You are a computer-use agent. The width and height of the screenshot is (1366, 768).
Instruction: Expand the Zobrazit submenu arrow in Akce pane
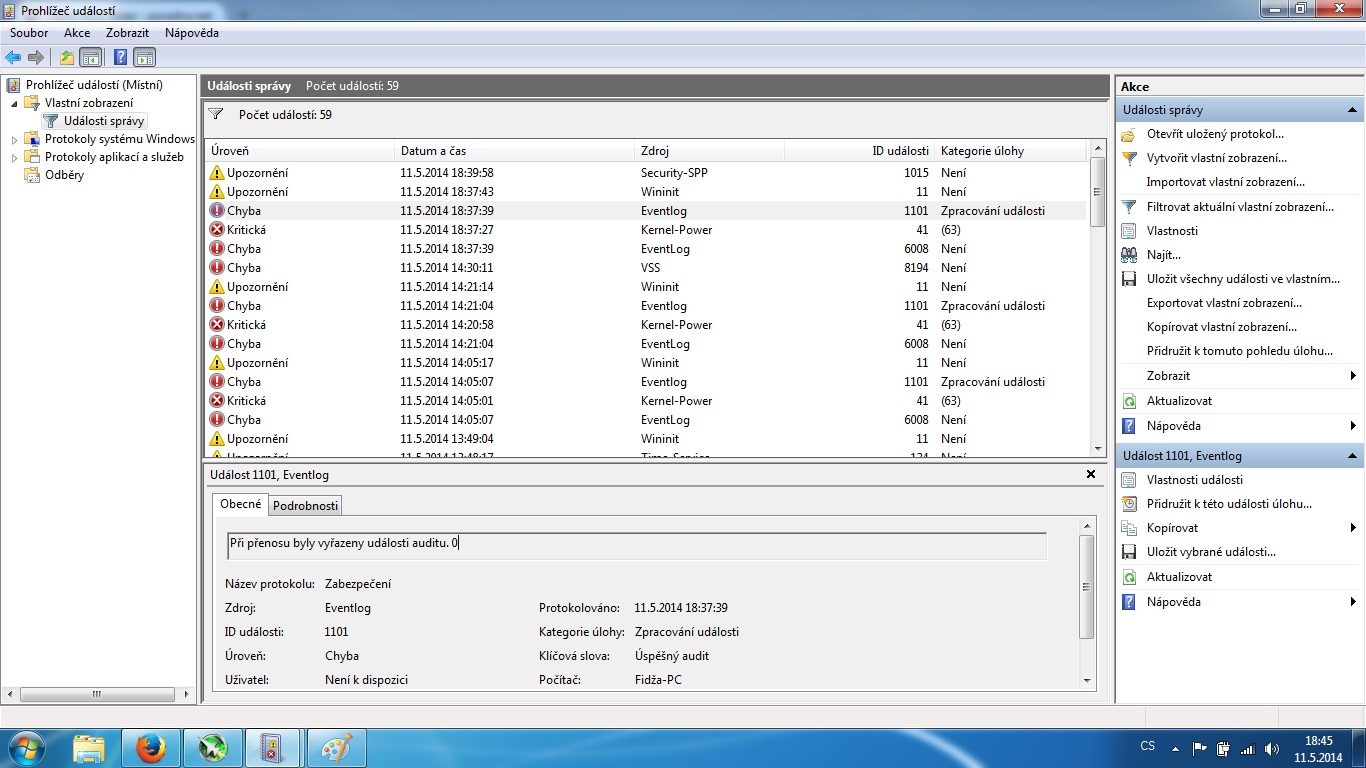point(1353,376)
